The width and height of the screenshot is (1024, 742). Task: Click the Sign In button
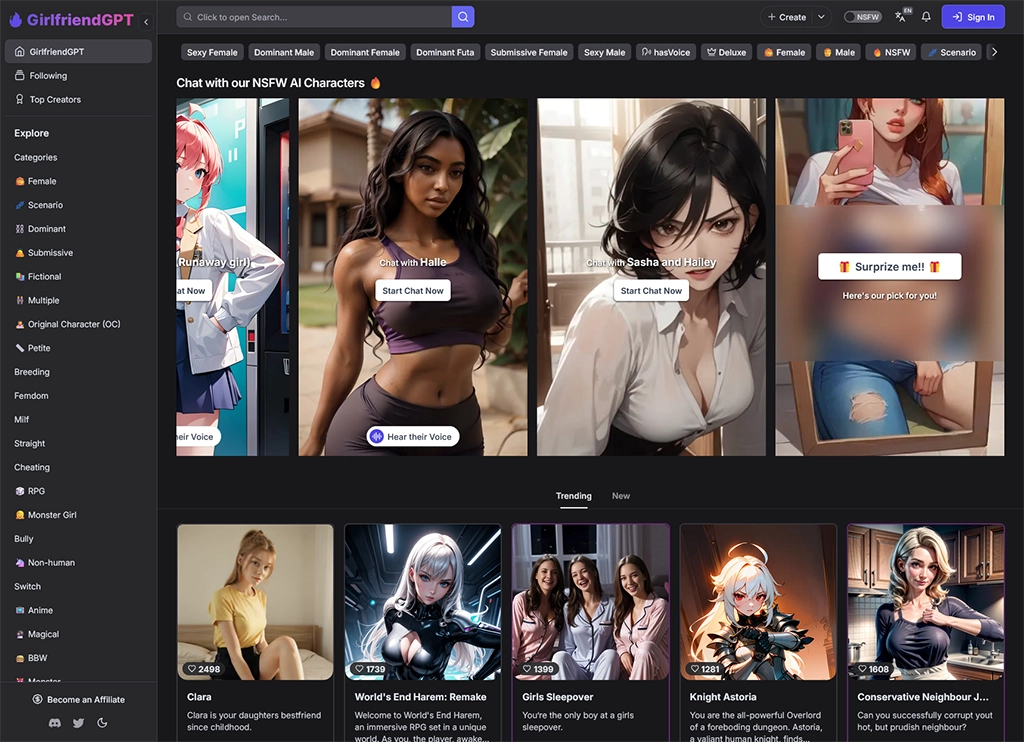tap(972, 17)
